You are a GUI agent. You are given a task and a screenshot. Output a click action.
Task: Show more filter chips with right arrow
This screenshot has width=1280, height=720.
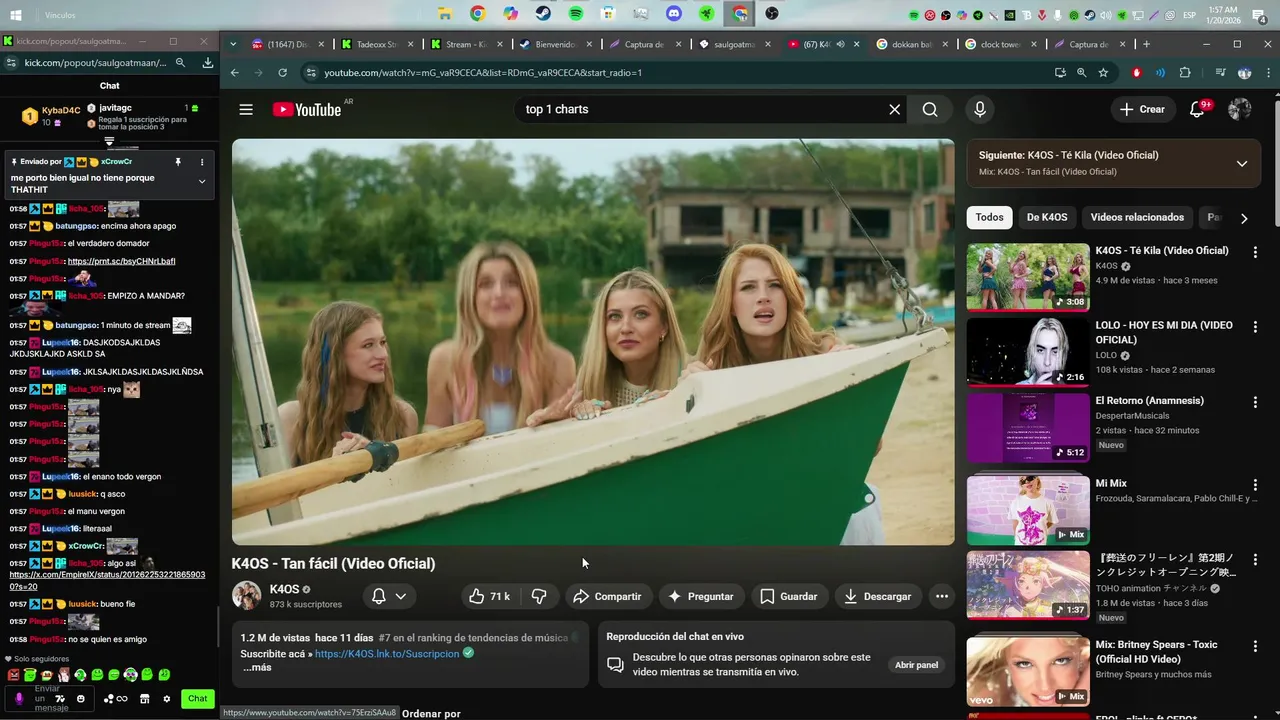1244,218
